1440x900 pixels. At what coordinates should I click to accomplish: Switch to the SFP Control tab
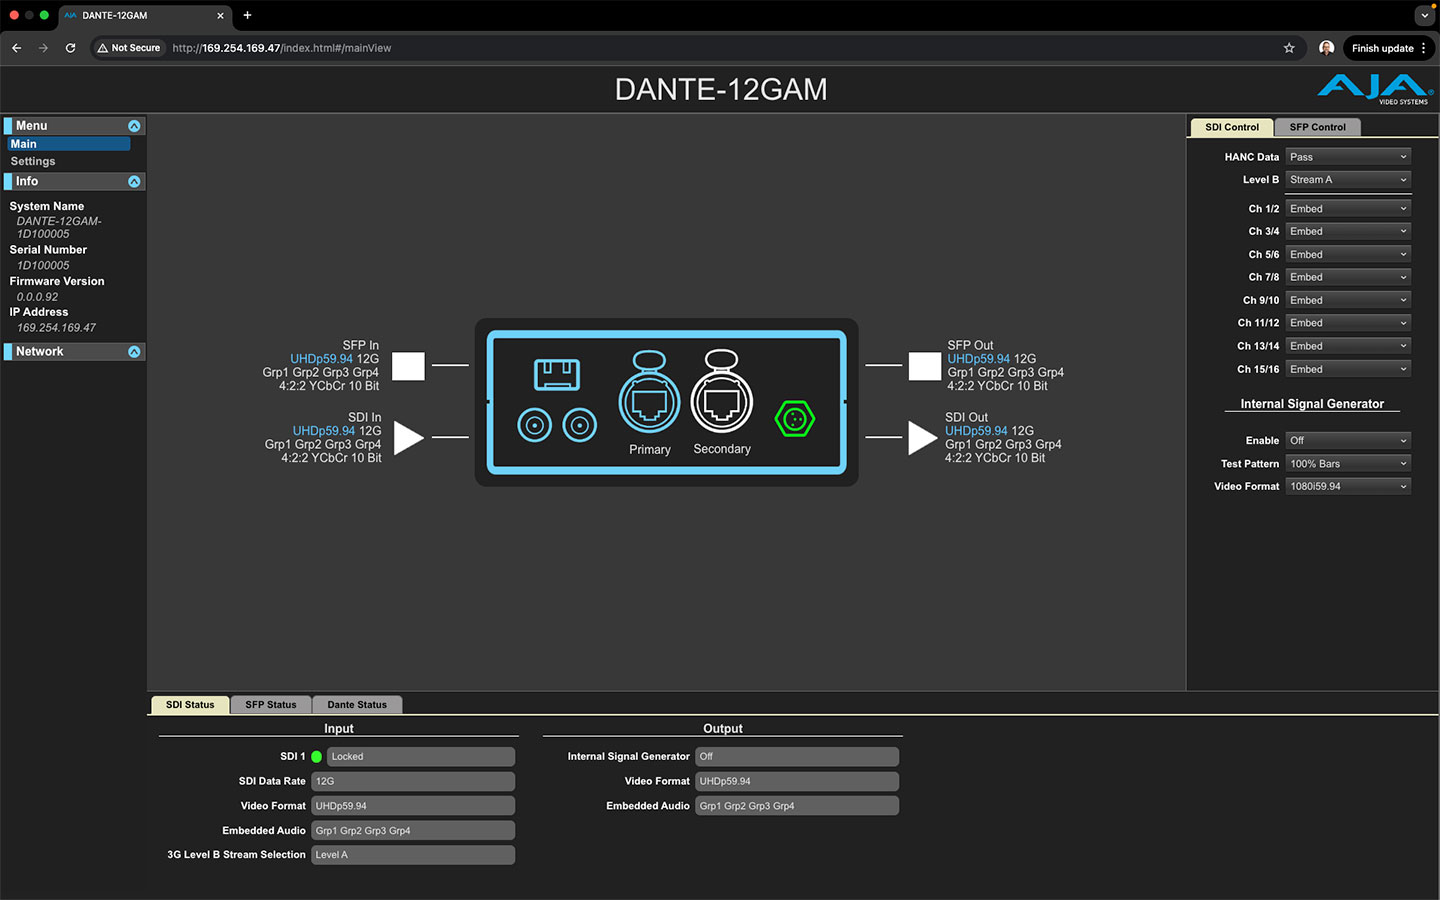pyautogui.click(x=1317, y=127)
